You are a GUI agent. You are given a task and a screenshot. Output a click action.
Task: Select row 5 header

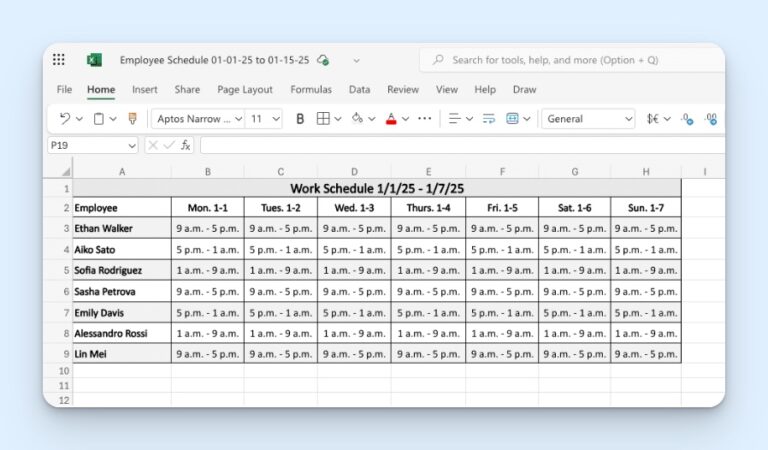tap(58, 270)
